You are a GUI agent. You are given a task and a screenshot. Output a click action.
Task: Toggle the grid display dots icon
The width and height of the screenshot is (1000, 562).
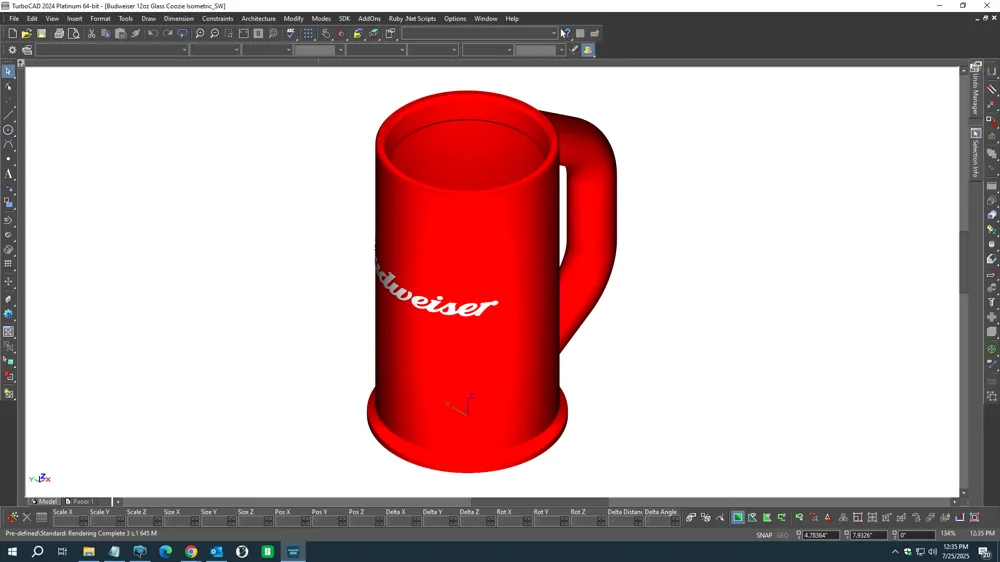pos(309,33)
